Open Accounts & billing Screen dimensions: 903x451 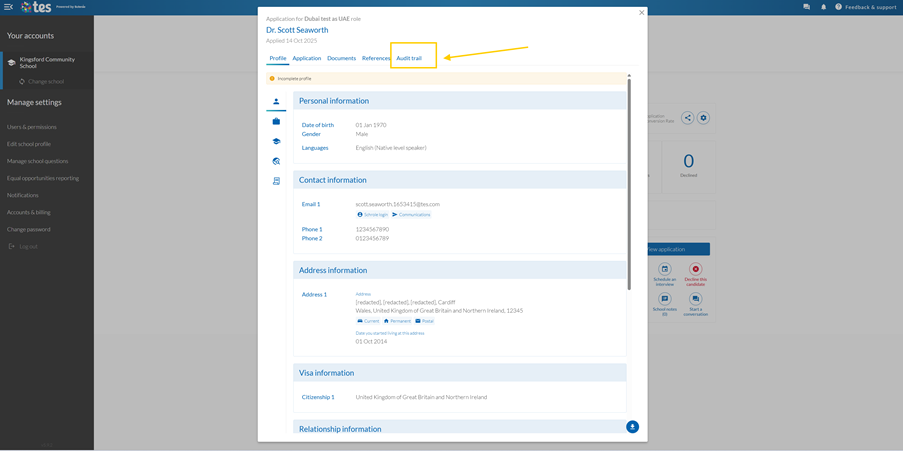[29, 212]
